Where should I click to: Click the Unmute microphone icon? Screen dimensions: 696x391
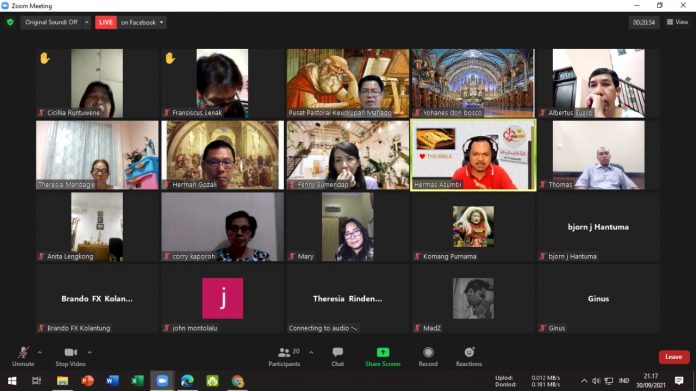[23, 352]
